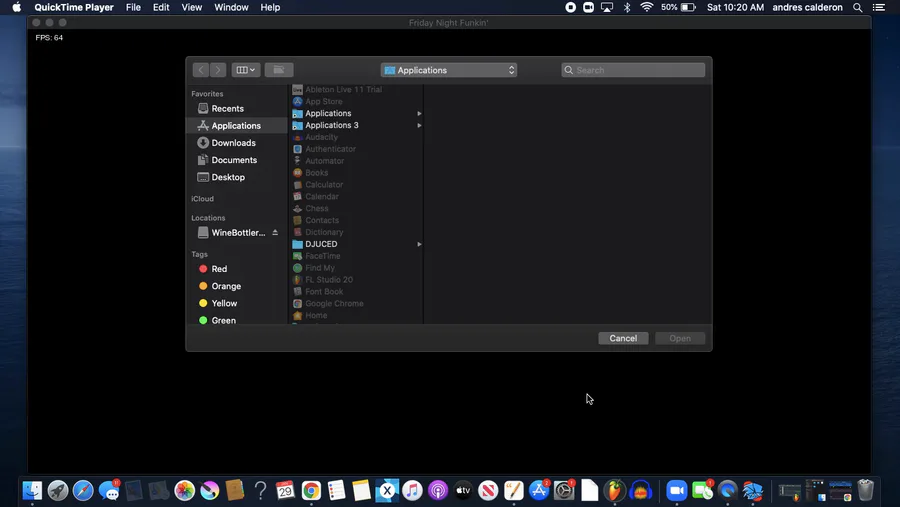Open Spotlight search magnifier

click(x=858, y=7)
